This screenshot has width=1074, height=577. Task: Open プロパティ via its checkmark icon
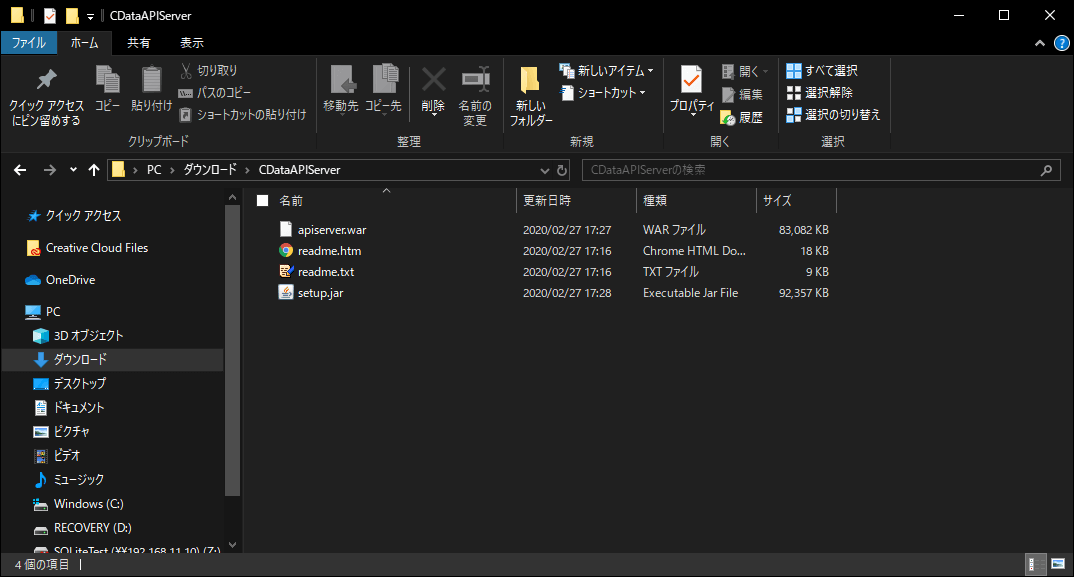click(692, 79)
